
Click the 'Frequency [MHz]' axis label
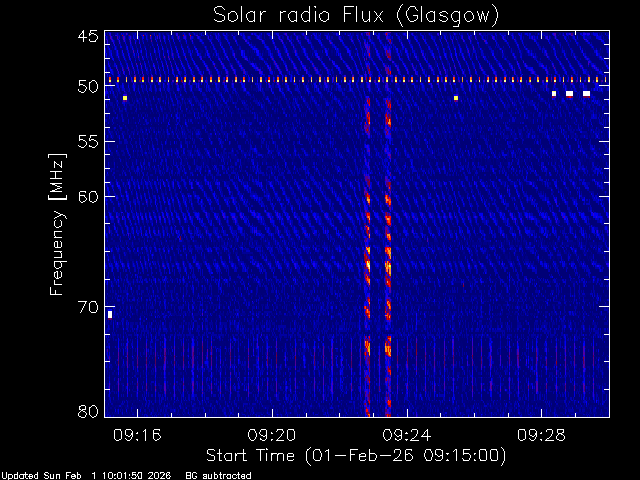pyautogui.click(x=57, y=224)
